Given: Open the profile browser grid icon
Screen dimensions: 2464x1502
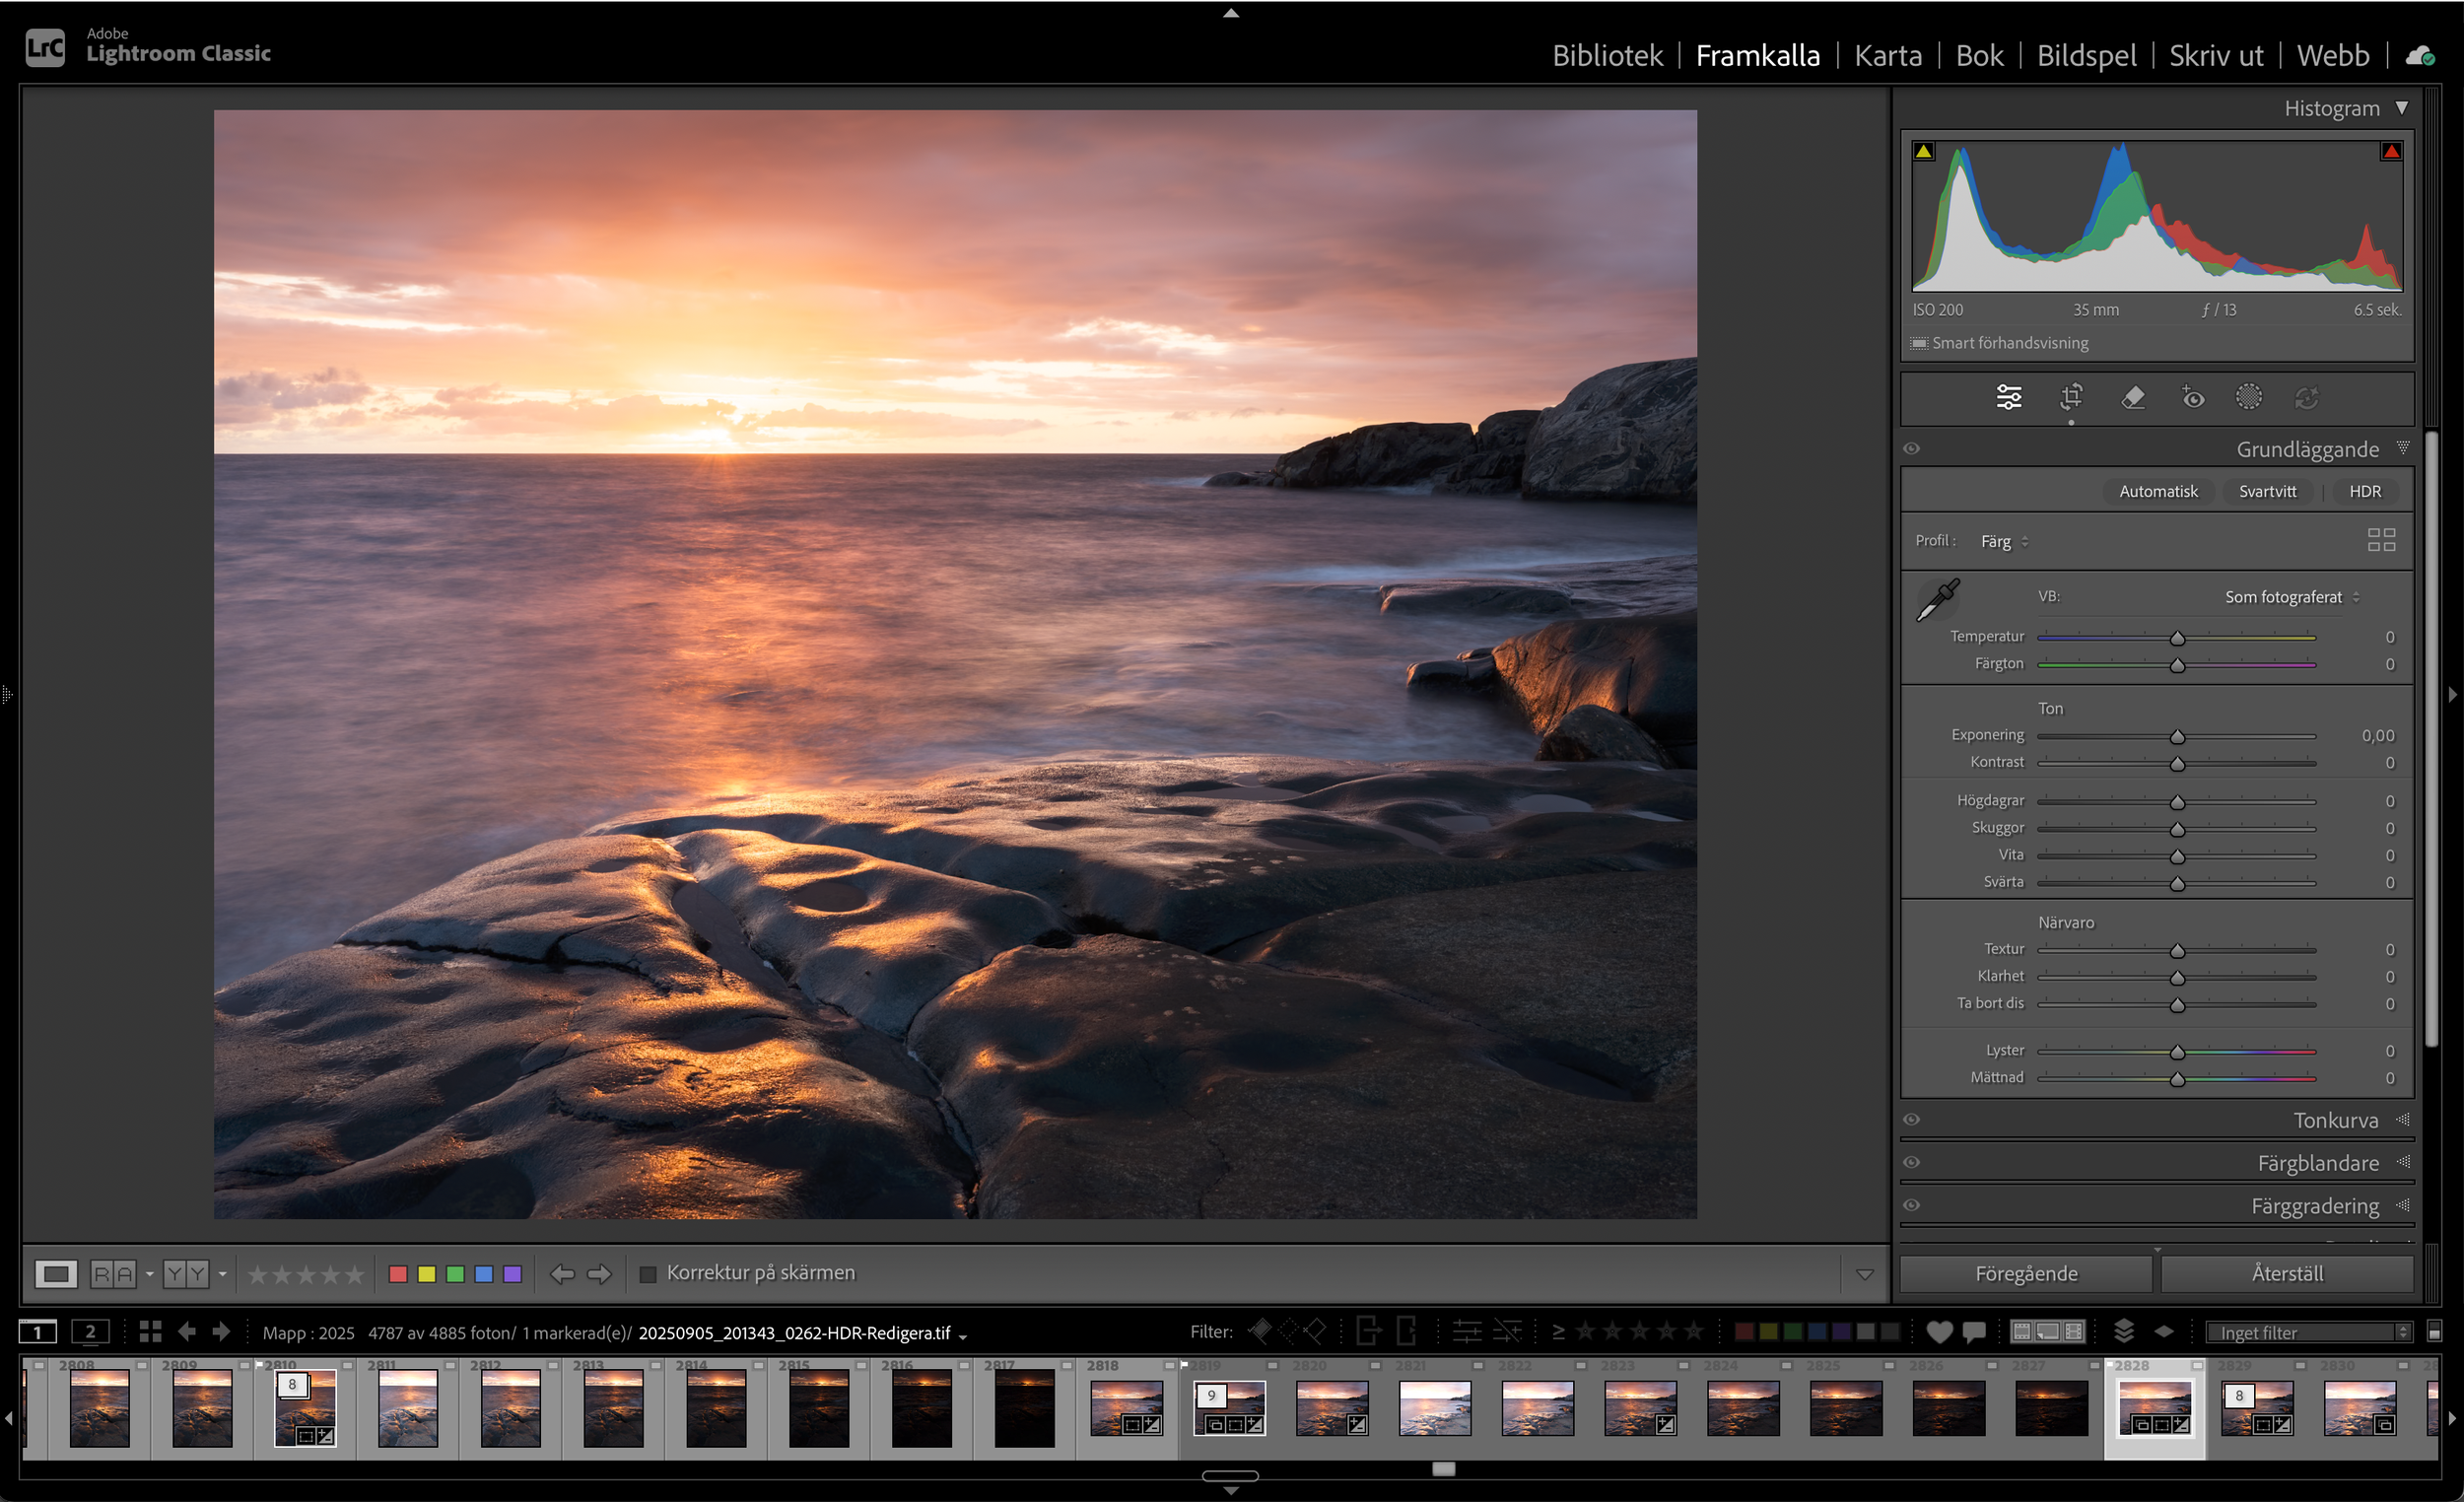Looking at the screenshot, I should [2381, 540].
